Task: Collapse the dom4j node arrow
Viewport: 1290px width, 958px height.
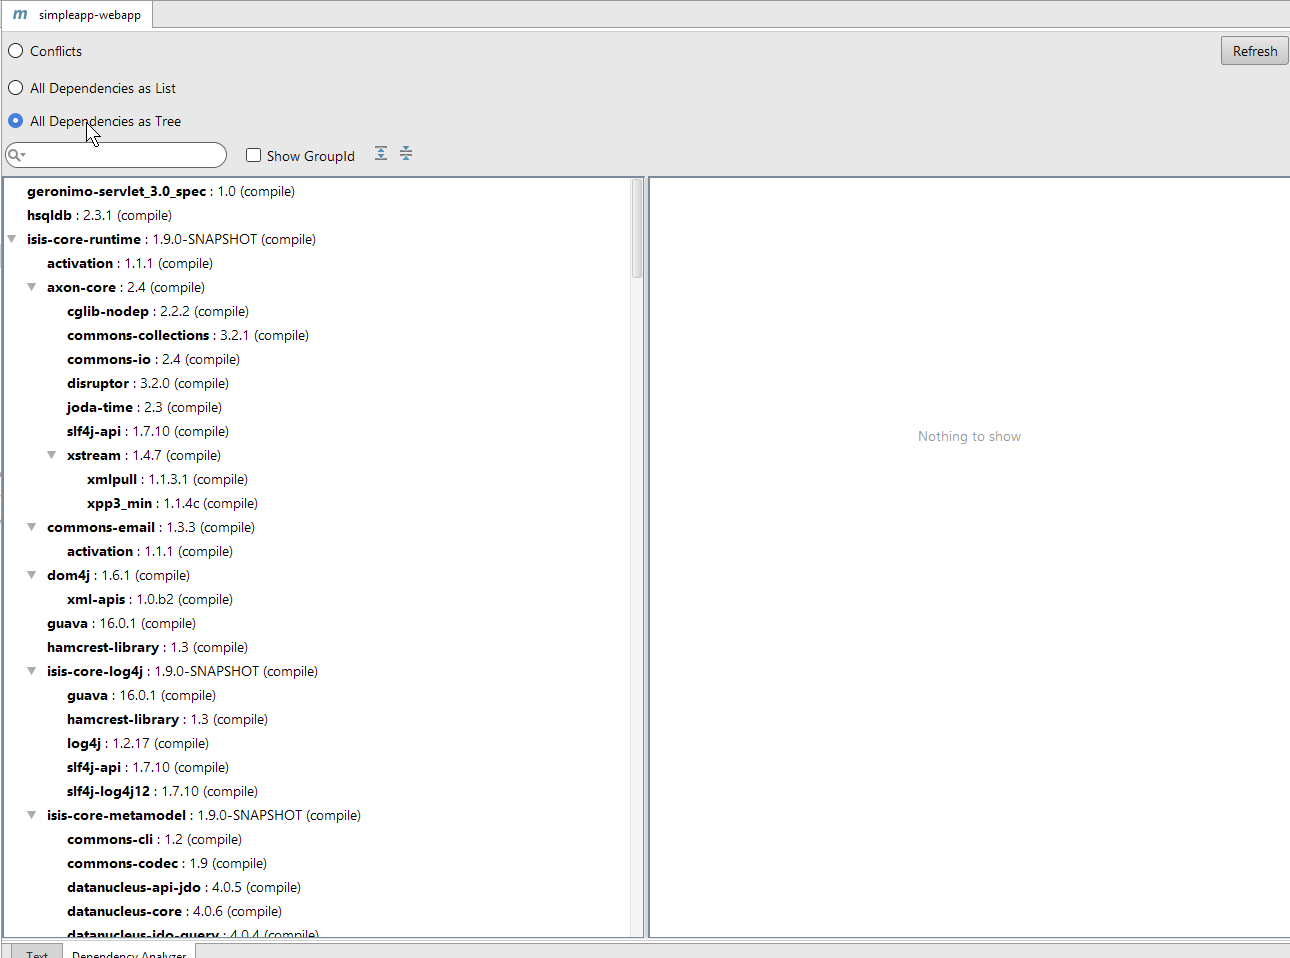Action: click(32, 575)
